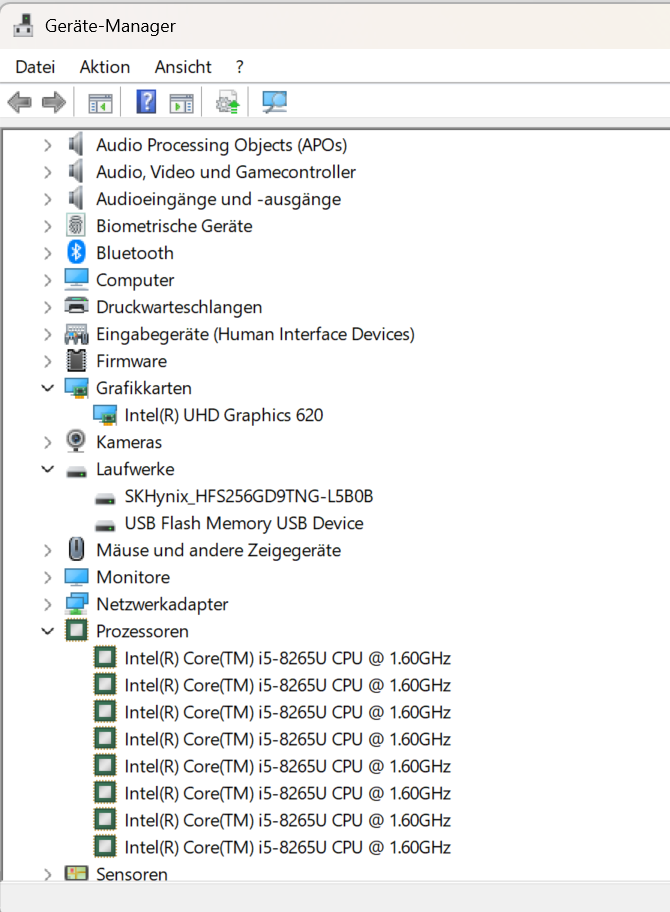Click the Bluetooth category icon
Viewport: 670px width, 912px height.
point(76,252)
